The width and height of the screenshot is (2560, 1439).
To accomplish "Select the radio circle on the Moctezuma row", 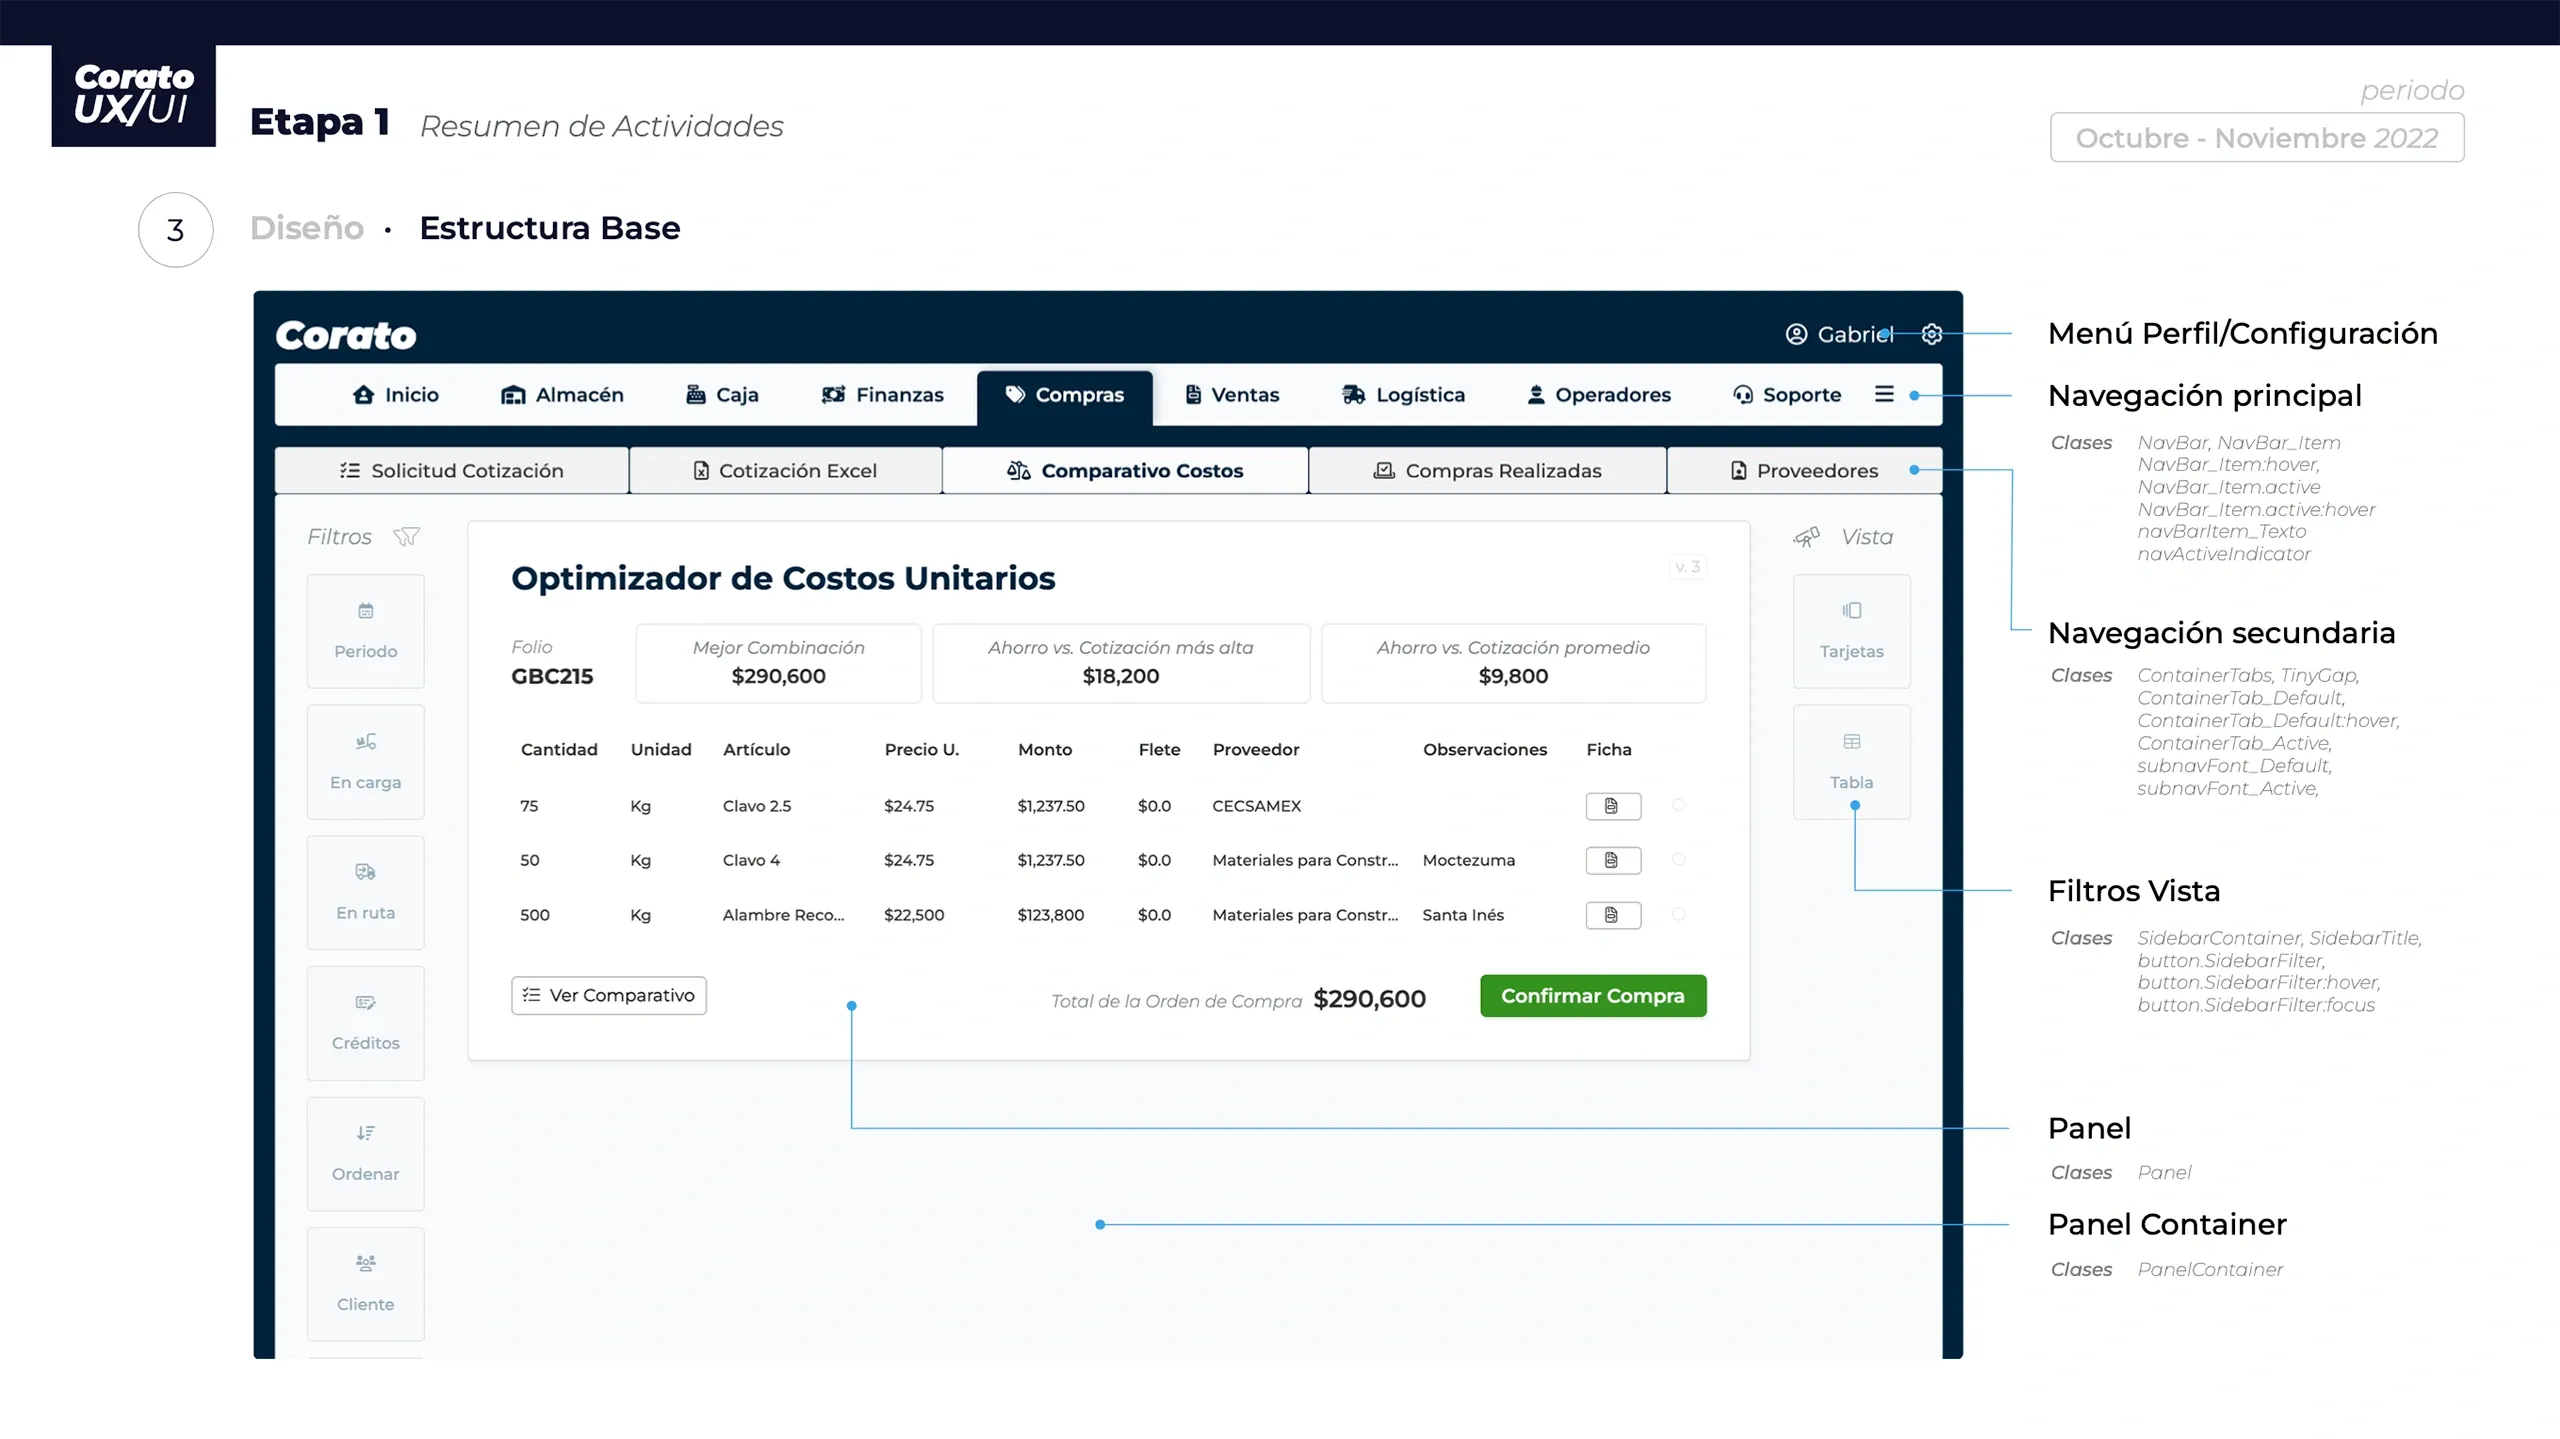I will click(x=1679, y=859).
